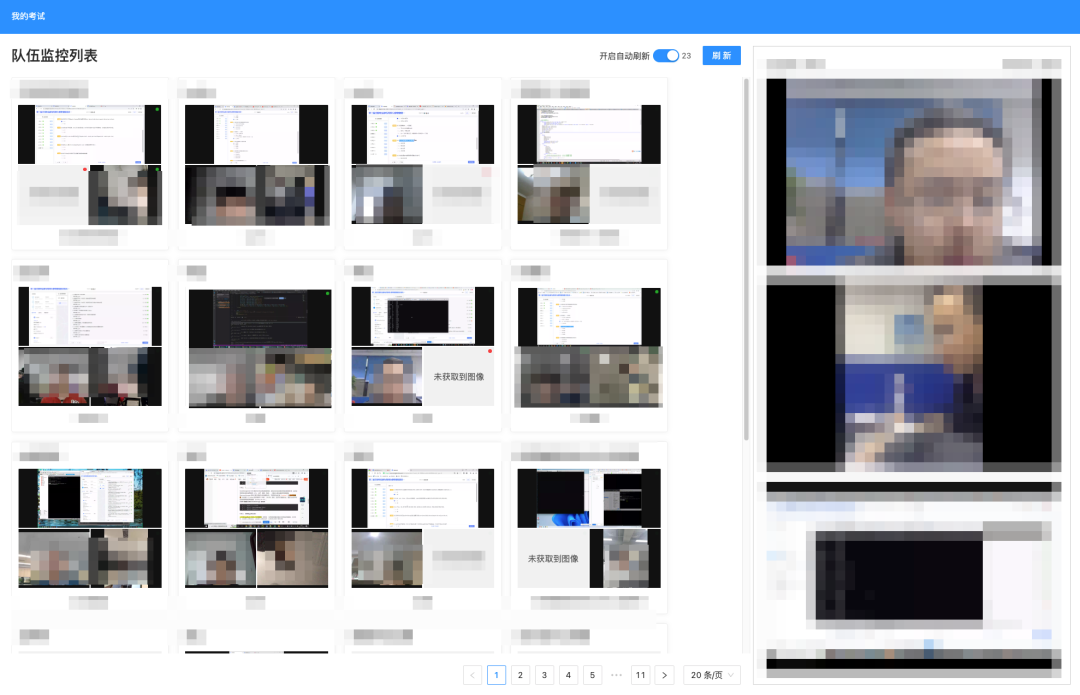Click the previous page arrow
The height and width of the screenshot is (695, 1080).
(472, 675)
